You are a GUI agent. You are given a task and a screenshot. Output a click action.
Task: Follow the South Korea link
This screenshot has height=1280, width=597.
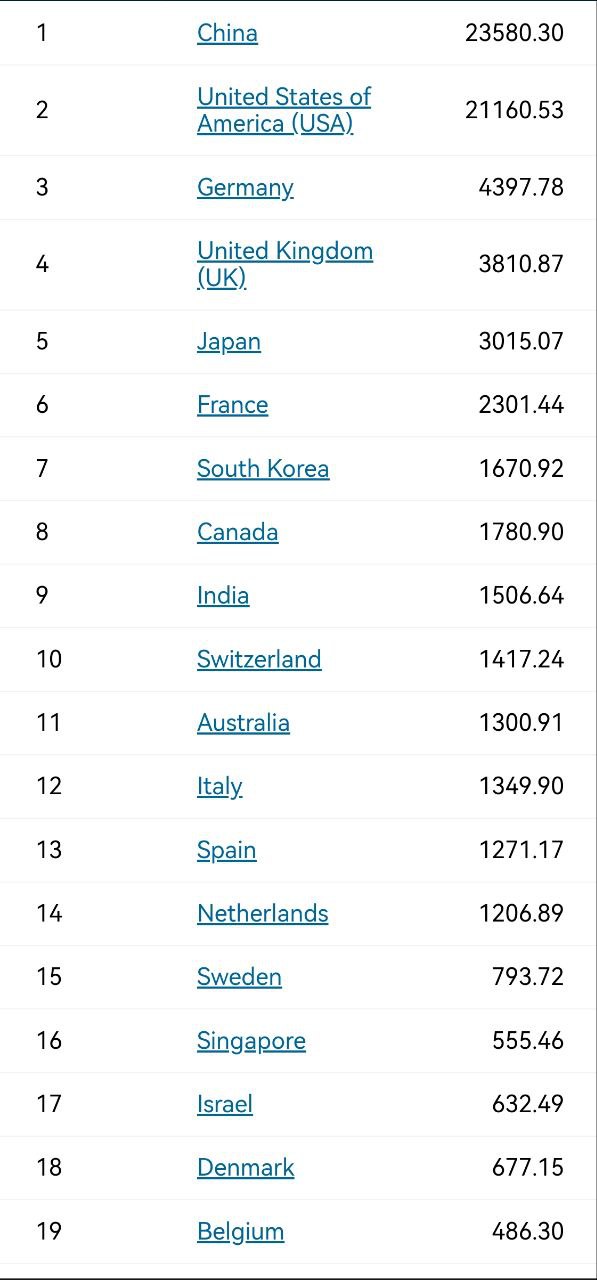pyautogui.click(x=263, y=468)
